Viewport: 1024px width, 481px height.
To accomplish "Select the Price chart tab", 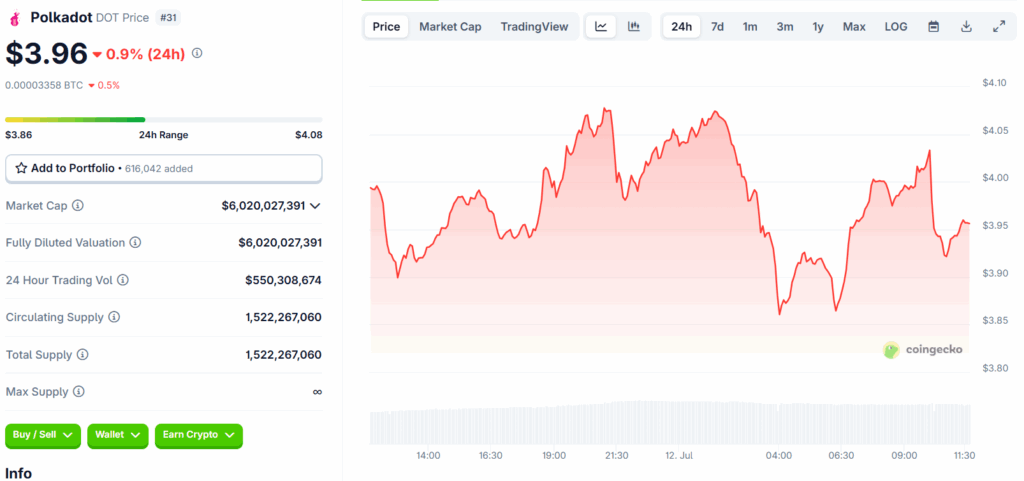I will click(x=386, y=27).
